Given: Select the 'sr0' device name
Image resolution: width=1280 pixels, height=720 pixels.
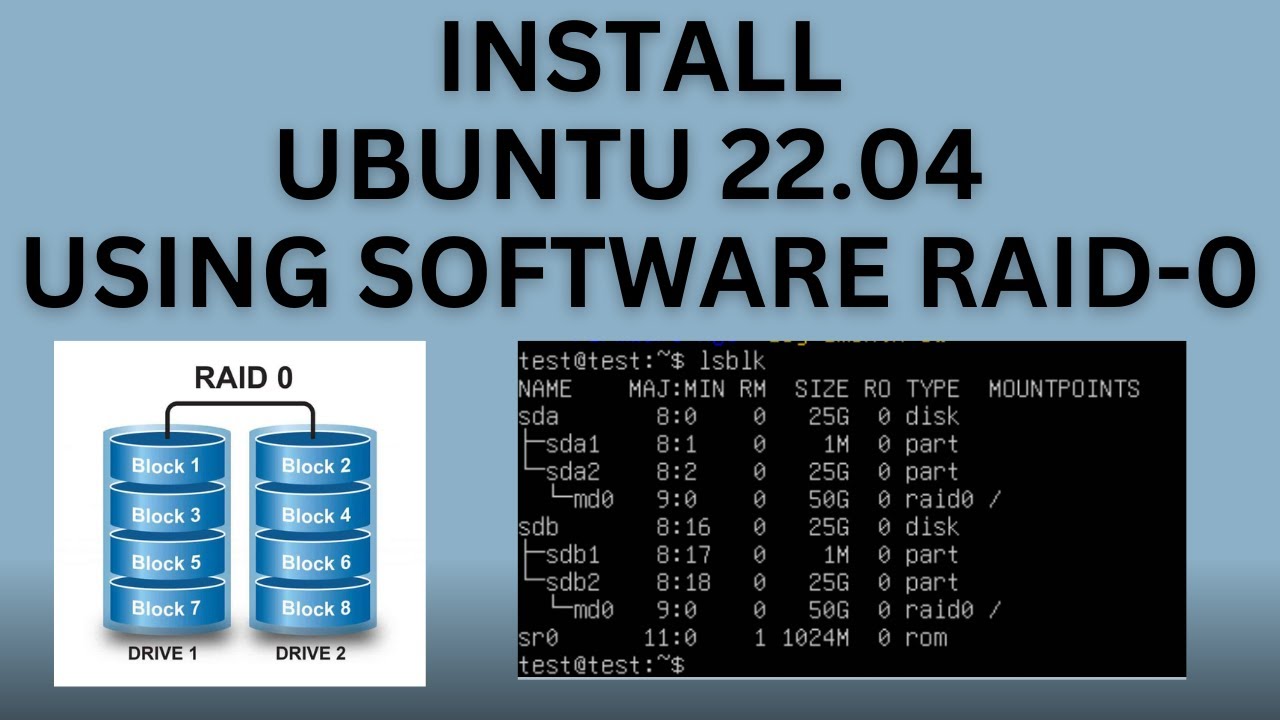Looking at the screenshot, I should click(x=538, y=638).
